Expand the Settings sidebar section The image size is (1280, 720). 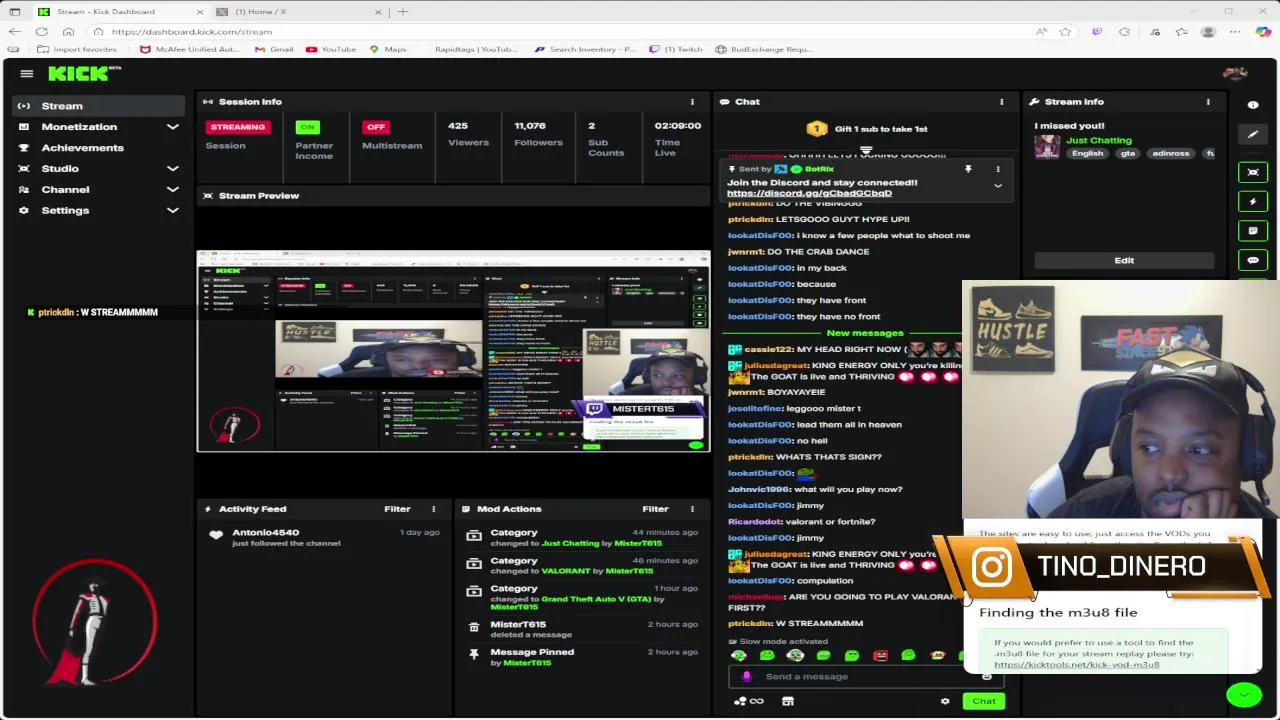coord(173,211)
